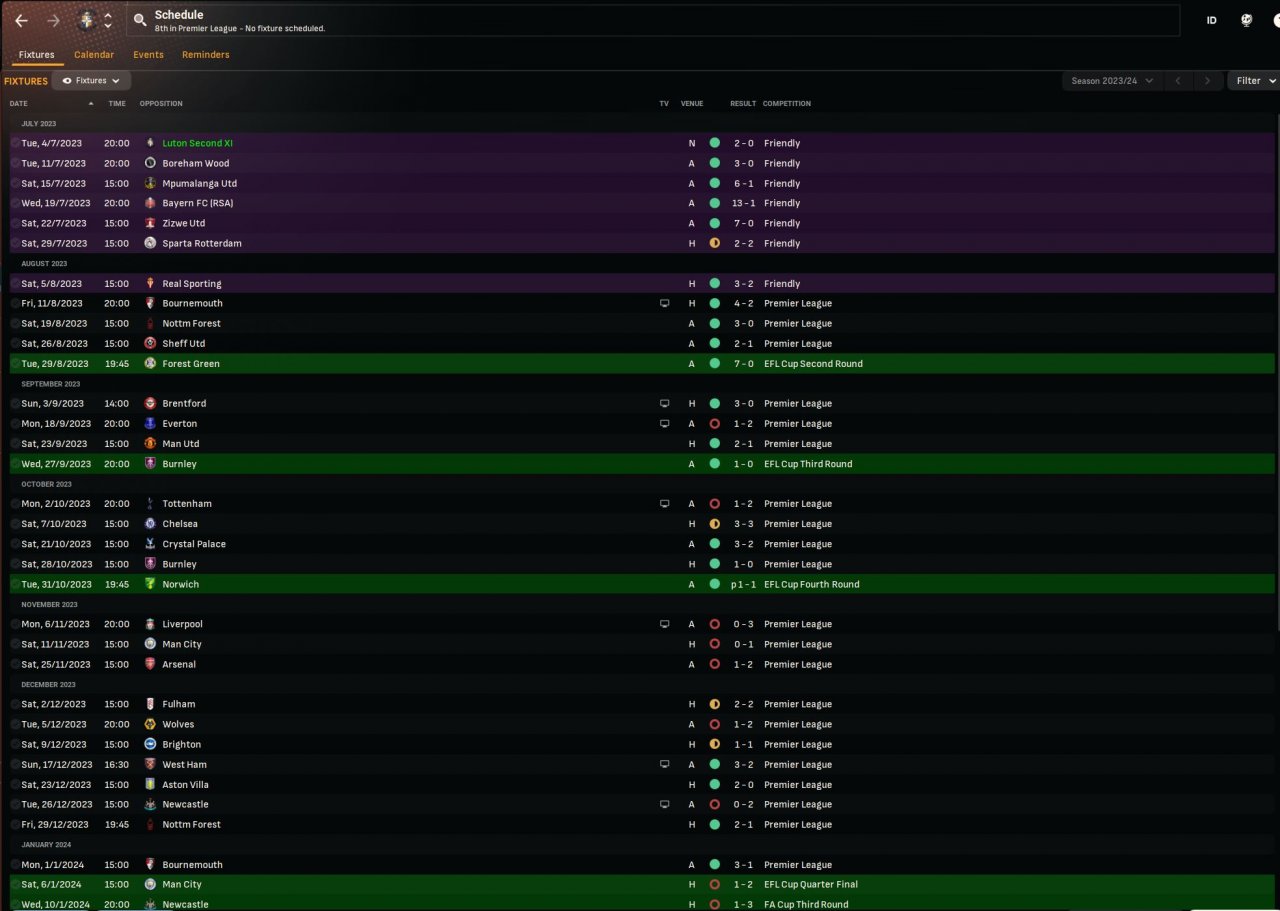
Task: Open the Fulham team link
Action: (x=178, y=704)
